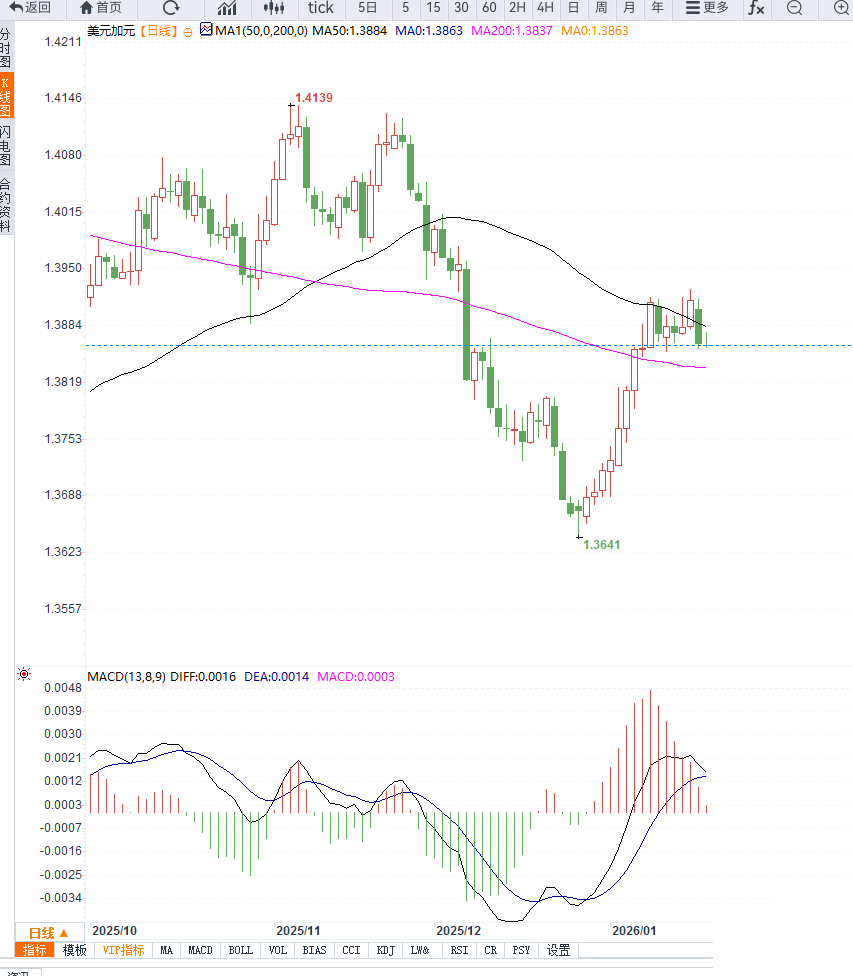
Task: Click the 返回 back arrow button
Action: (x=30, y=8)
